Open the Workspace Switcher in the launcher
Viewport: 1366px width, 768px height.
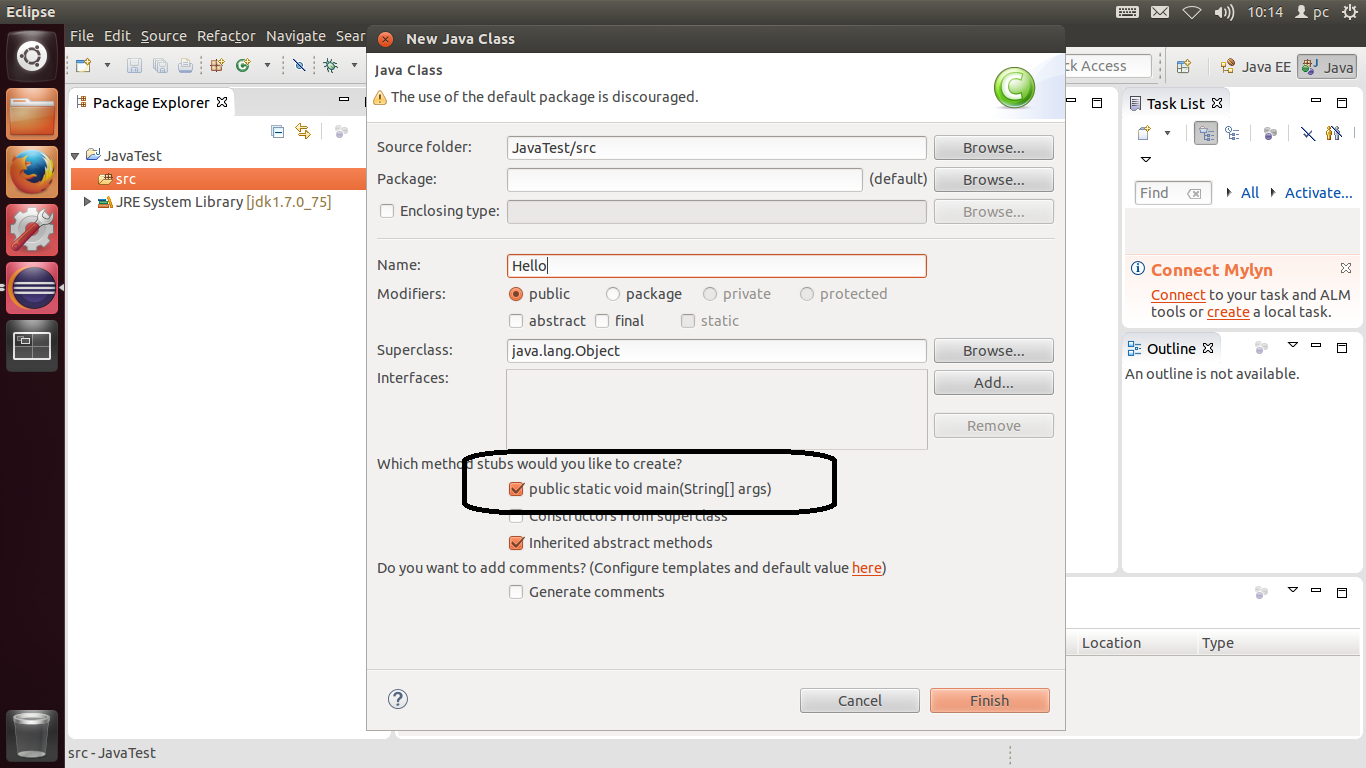(x=32, y=346)
